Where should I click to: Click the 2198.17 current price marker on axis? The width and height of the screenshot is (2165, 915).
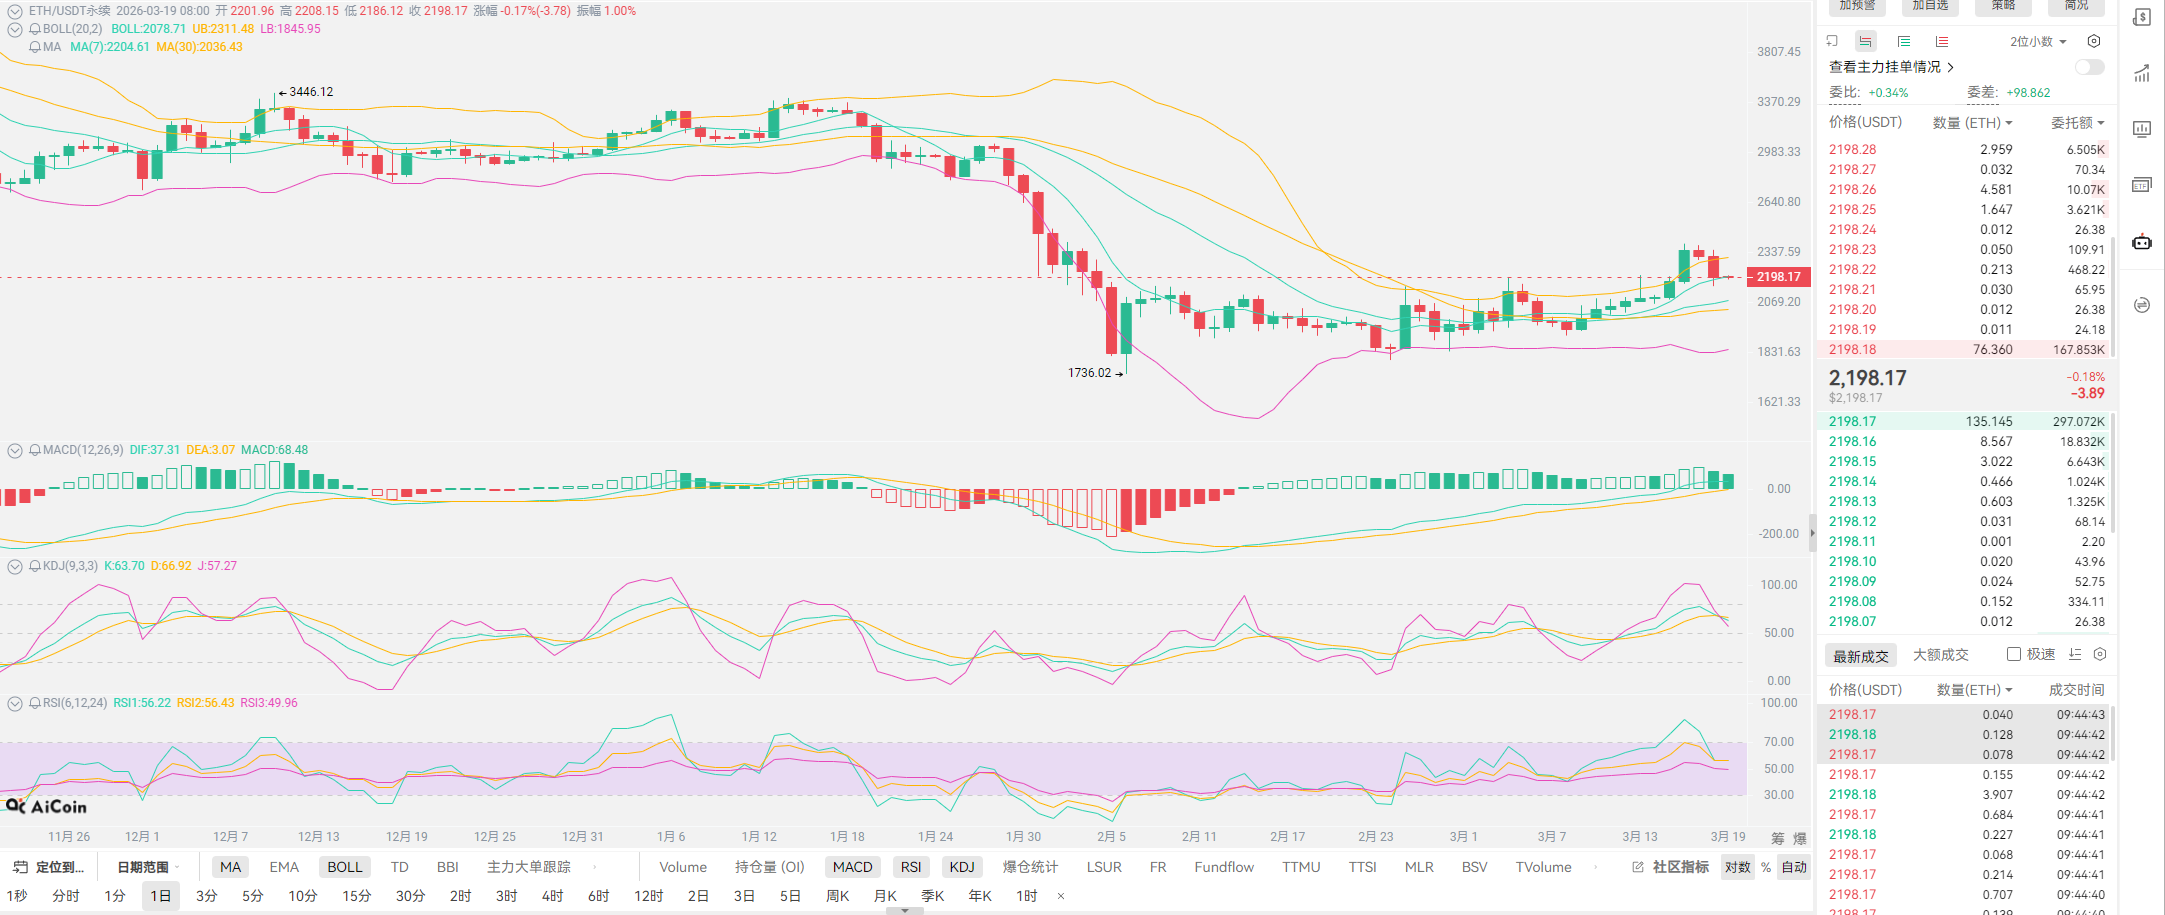coord(1778,277)
